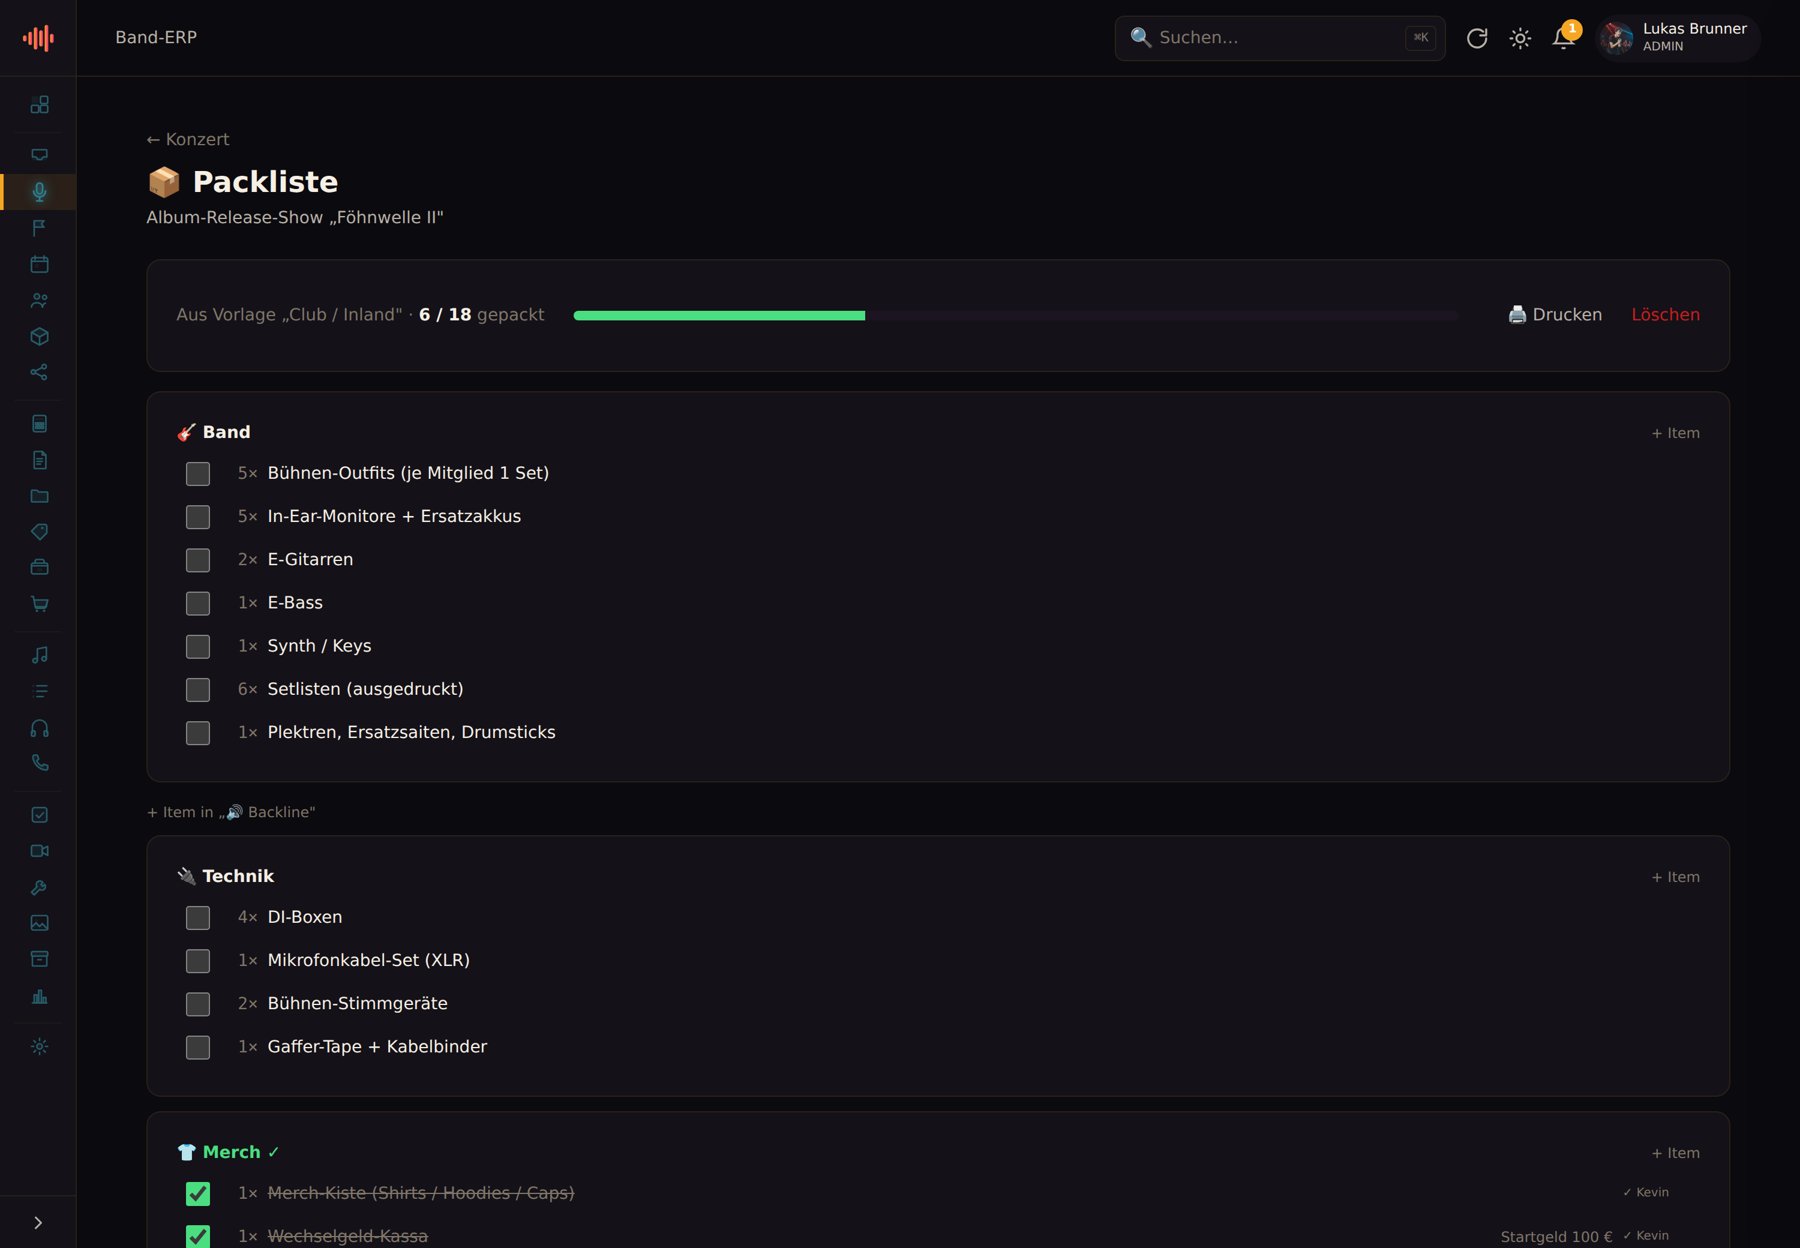
Task: Check Synth / Keys item
Action: click(x=198, y=646)
